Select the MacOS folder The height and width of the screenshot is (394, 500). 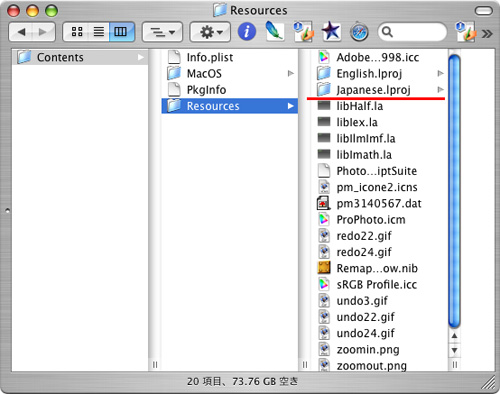coord(230,73)
